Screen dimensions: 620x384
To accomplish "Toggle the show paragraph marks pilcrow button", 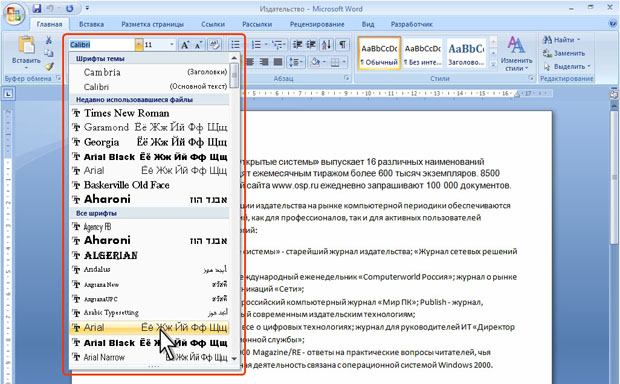I will pyautogui.click(x=343, y=45).
